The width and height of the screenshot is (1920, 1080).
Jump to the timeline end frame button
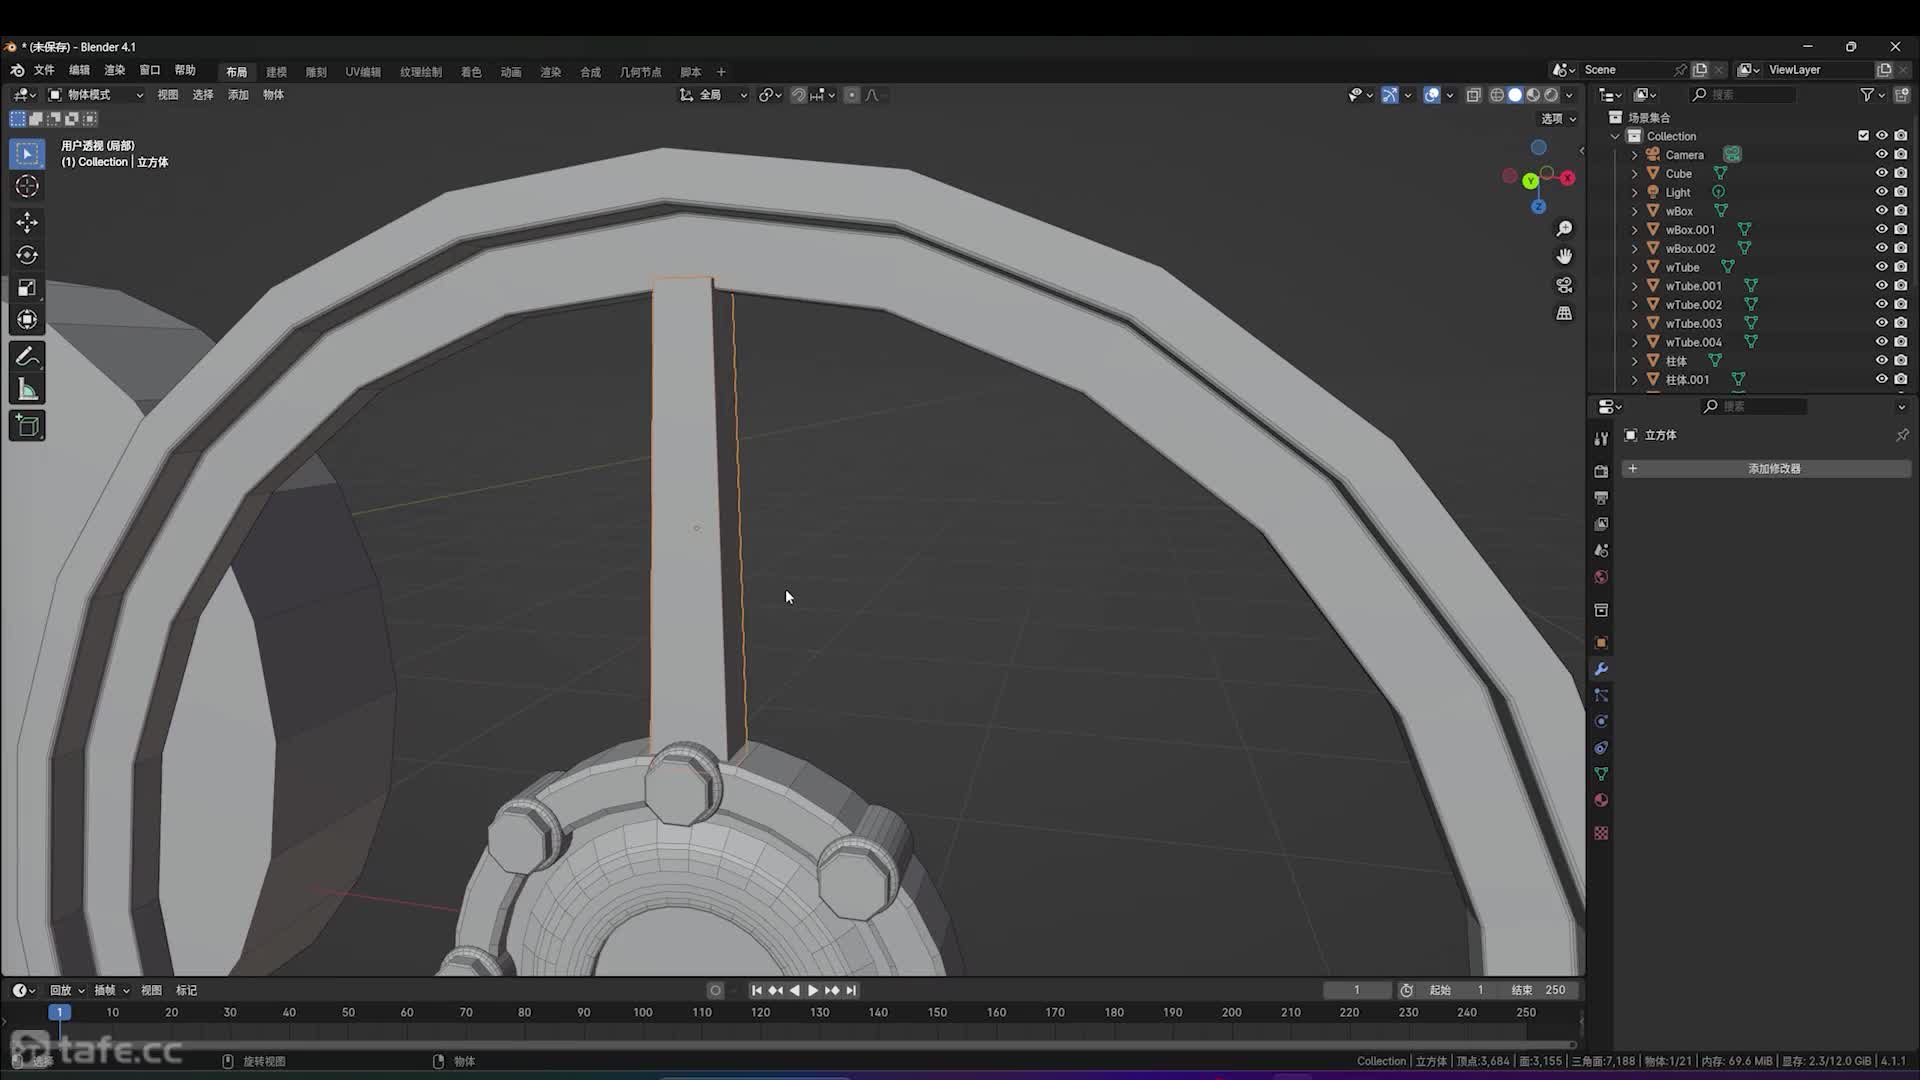pos(851,990)
